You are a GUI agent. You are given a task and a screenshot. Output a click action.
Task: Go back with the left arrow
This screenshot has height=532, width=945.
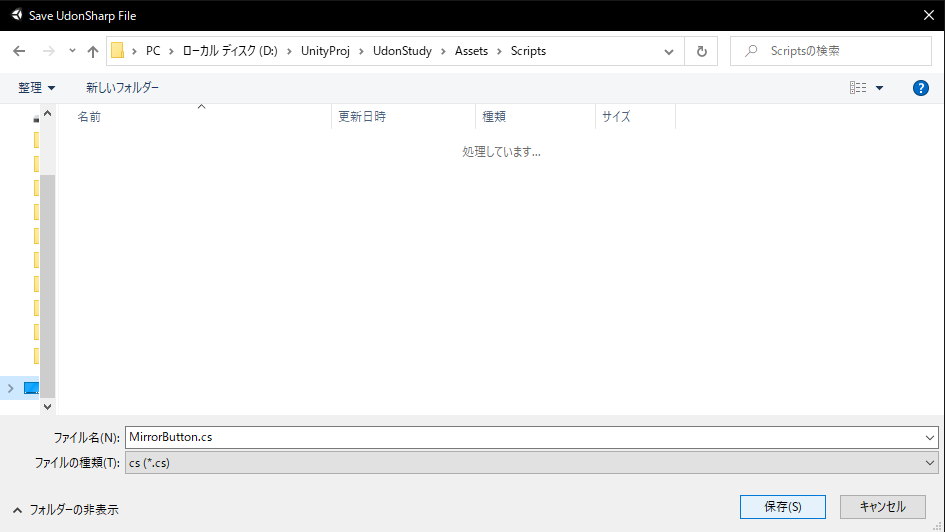pos(19,51)
